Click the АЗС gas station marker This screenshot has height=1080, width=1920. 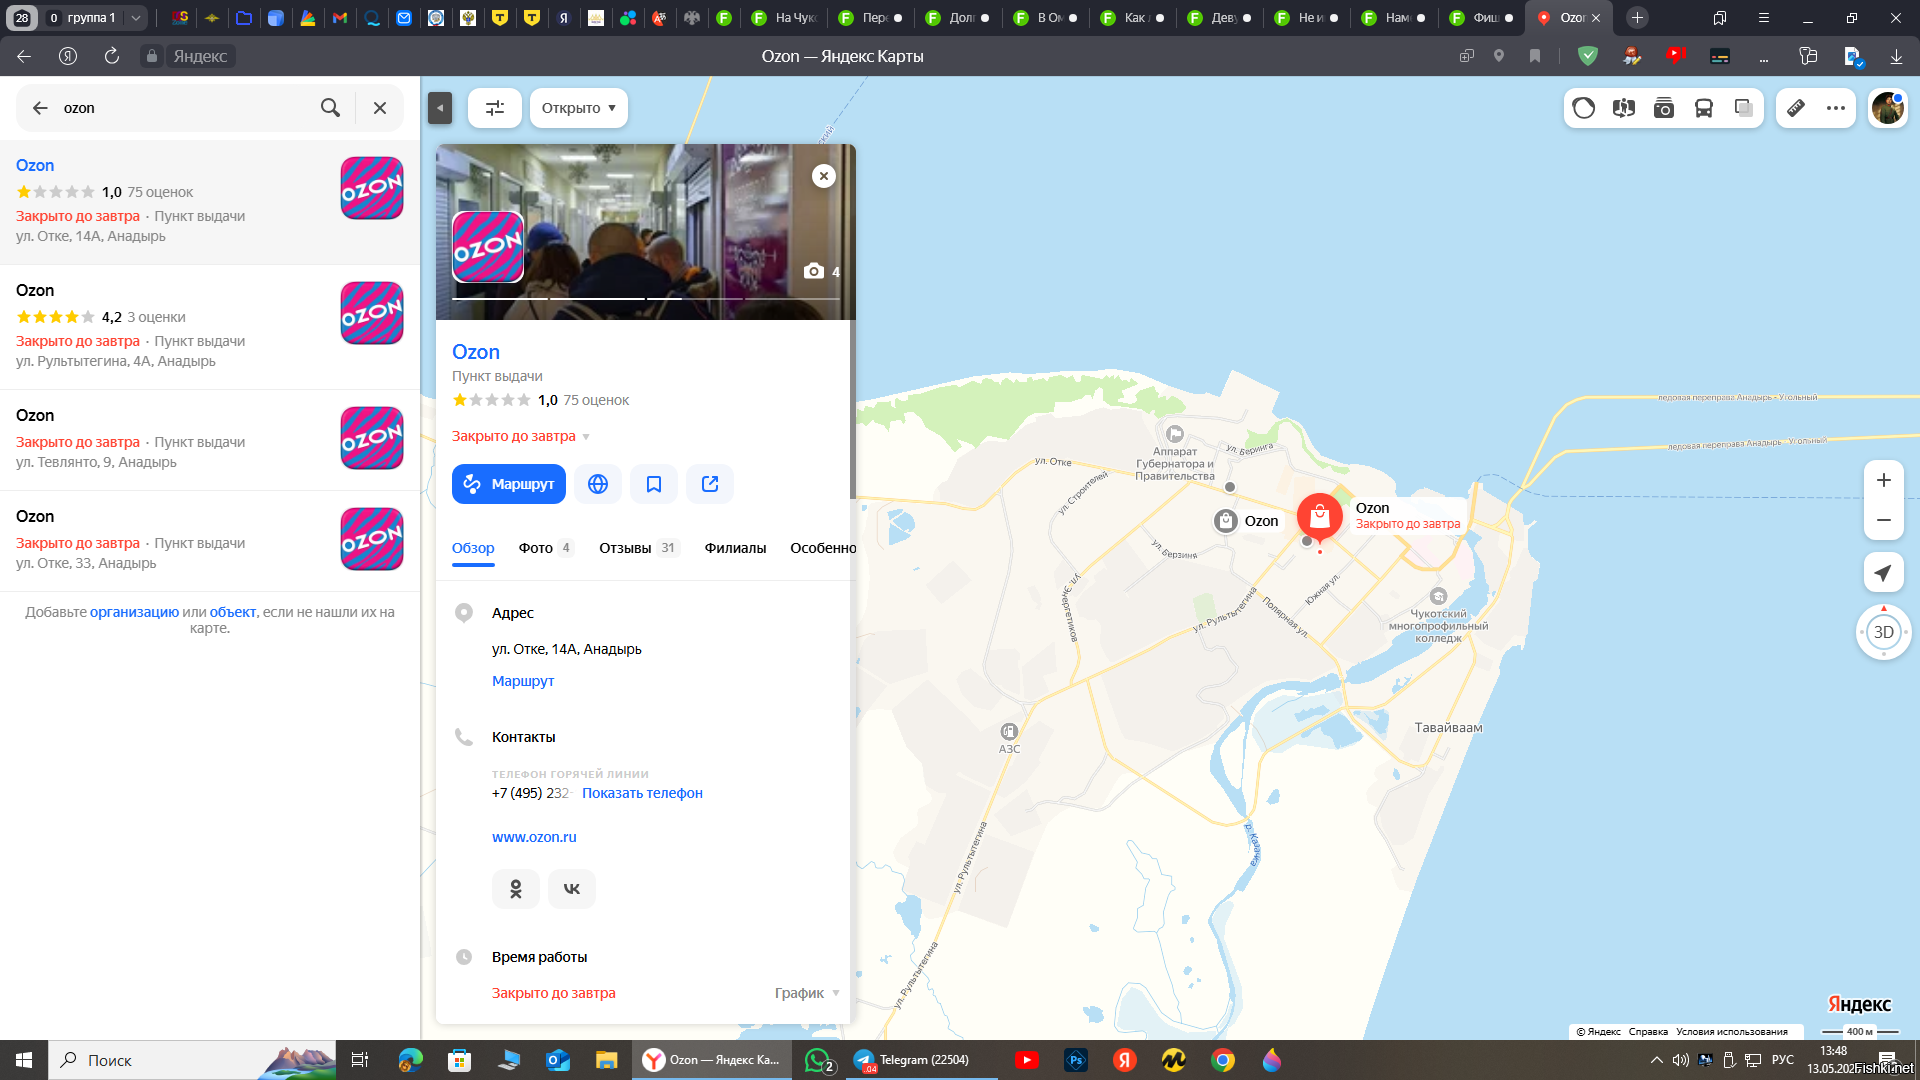(x=1009, y=732)
